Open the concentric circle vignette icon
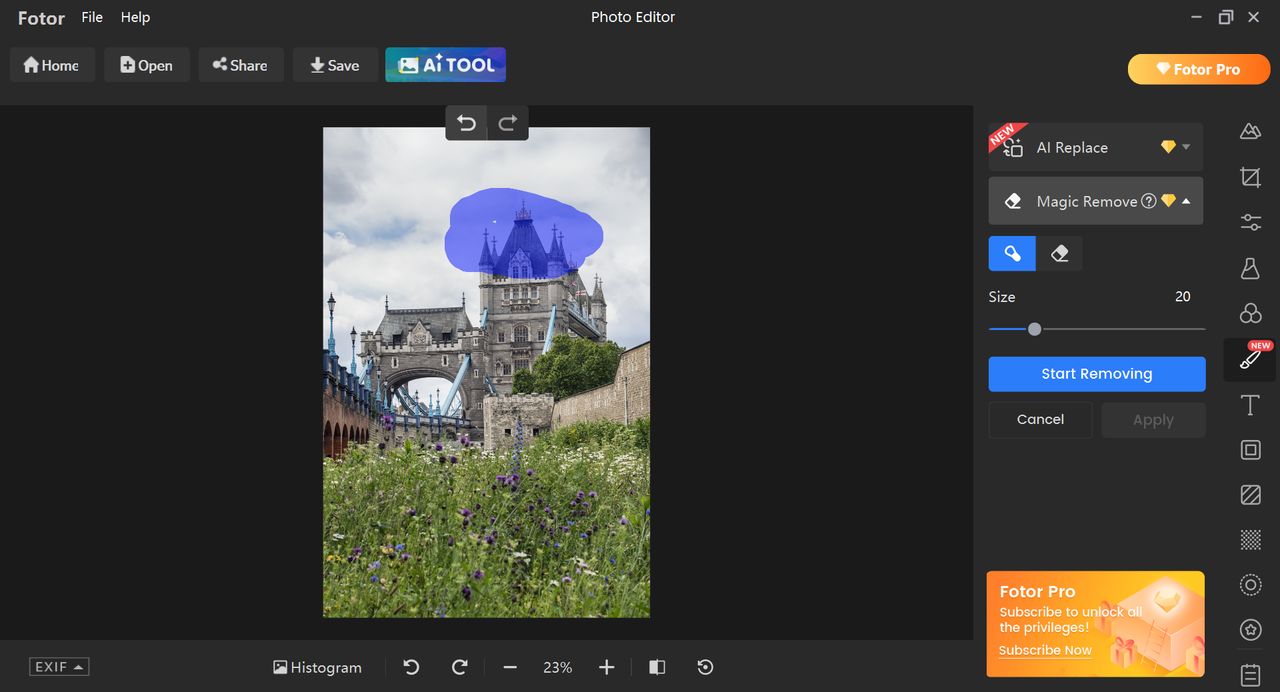This screenshot has height=692, width=1280. [x=1250, y=585]
